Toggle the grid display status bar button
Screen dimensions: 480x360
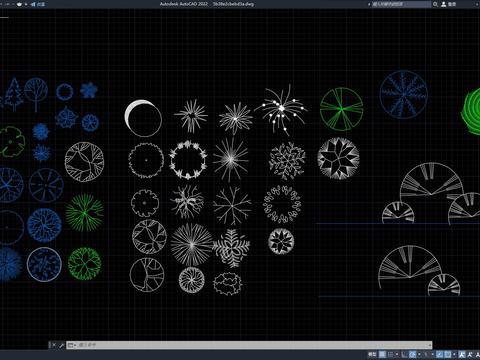382,354
